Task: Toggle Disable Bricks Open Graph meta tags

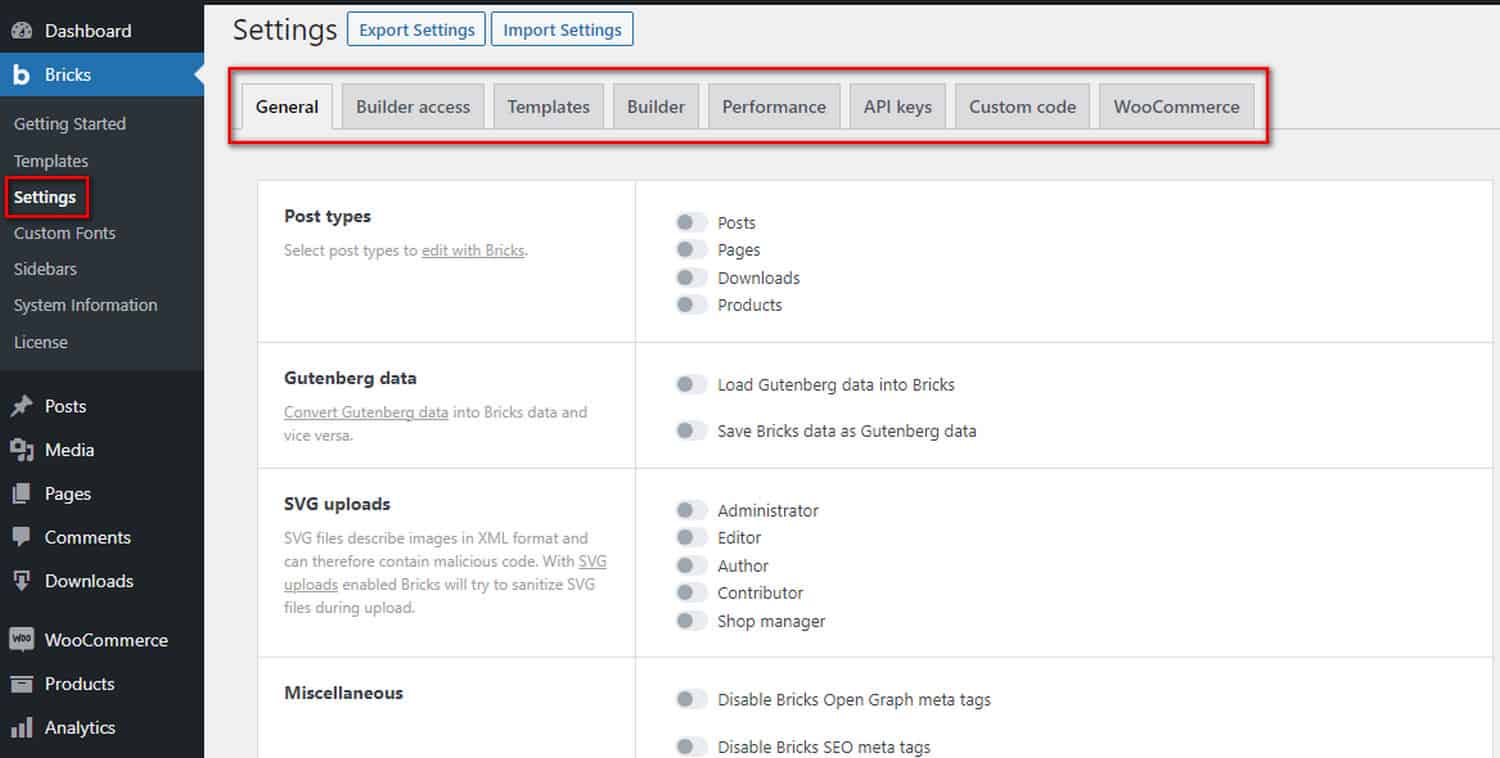Action: [691, 700]
